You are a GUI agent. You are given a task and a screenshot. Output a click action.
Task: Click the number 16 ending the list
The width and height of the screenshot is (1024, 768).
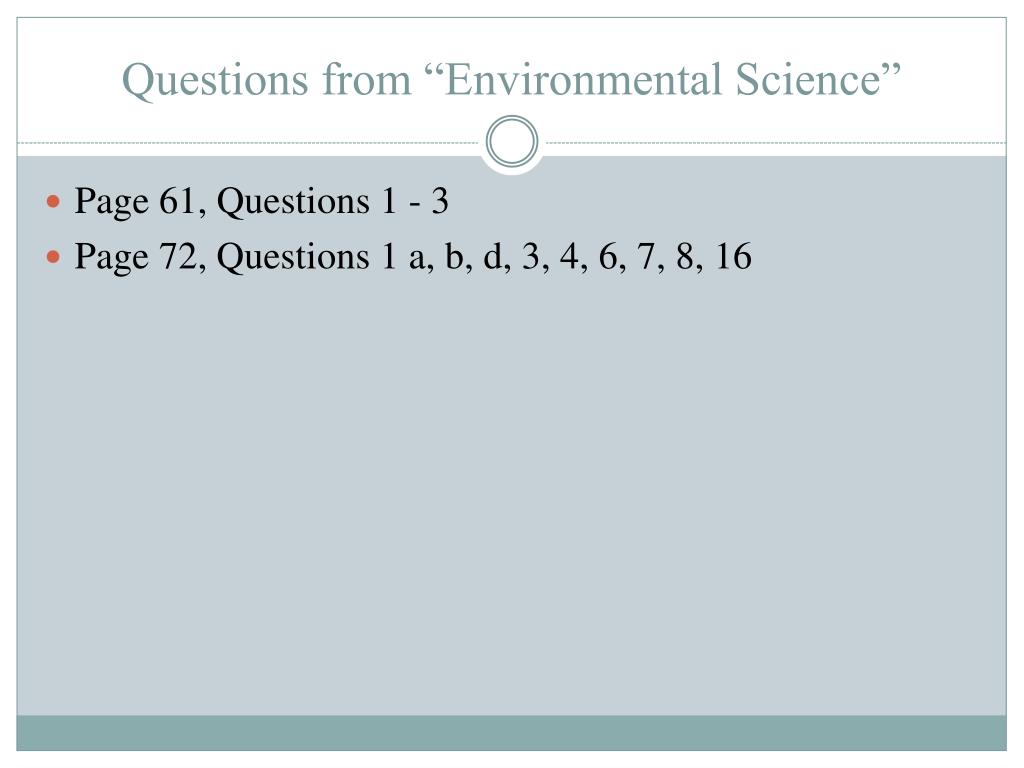pyautogui.click(x=733, y=258)
